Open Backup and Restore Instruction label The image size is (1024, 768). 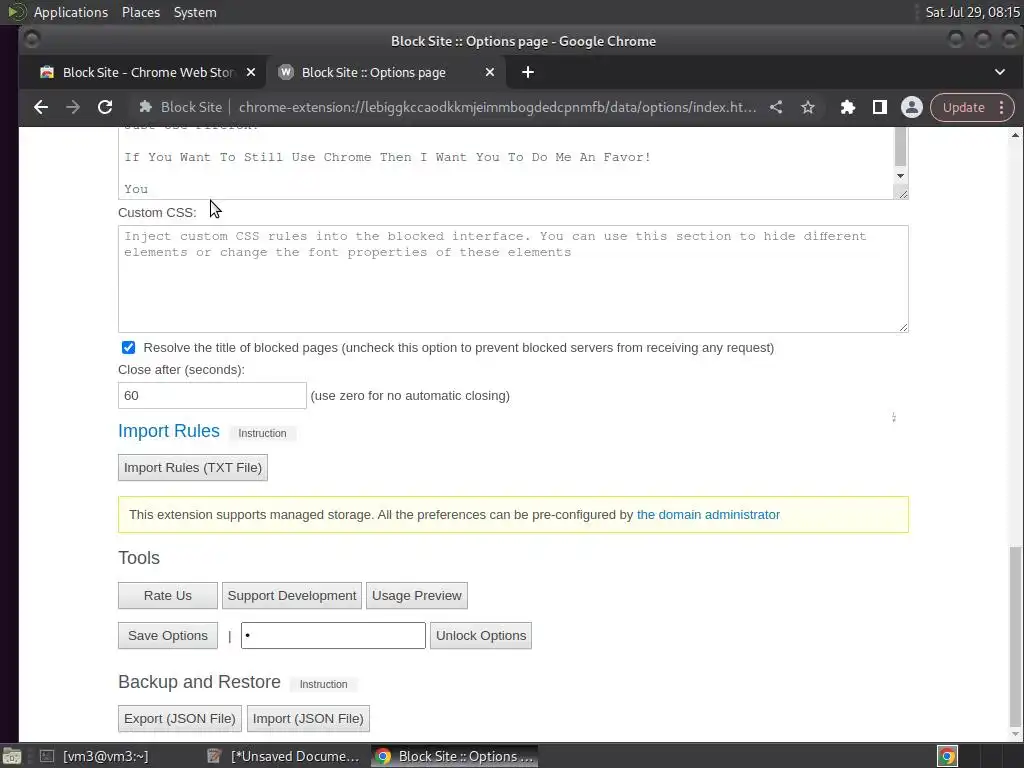(323, 684)
